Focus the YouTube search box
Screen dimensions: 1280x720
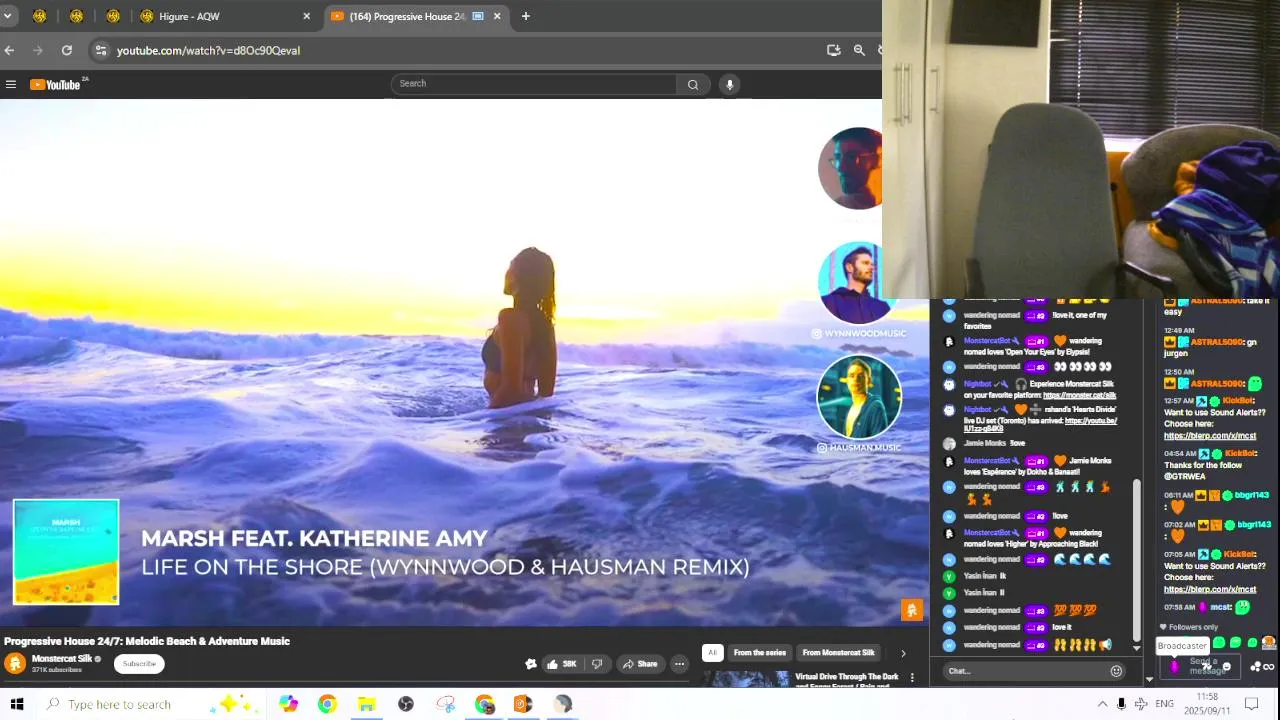534,84
